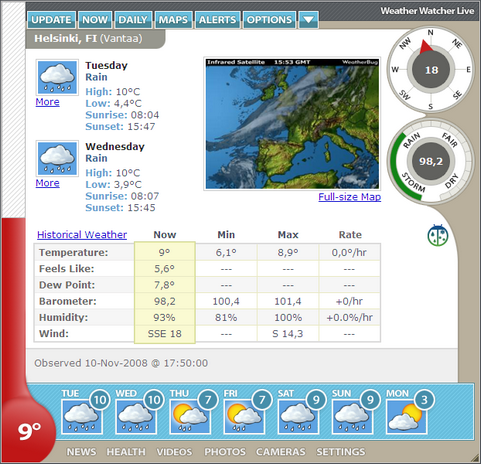Click the Humidity Min value 81%
Image resolution: width=481 pixels, height=464 pixels.
[x=226, y=317]
